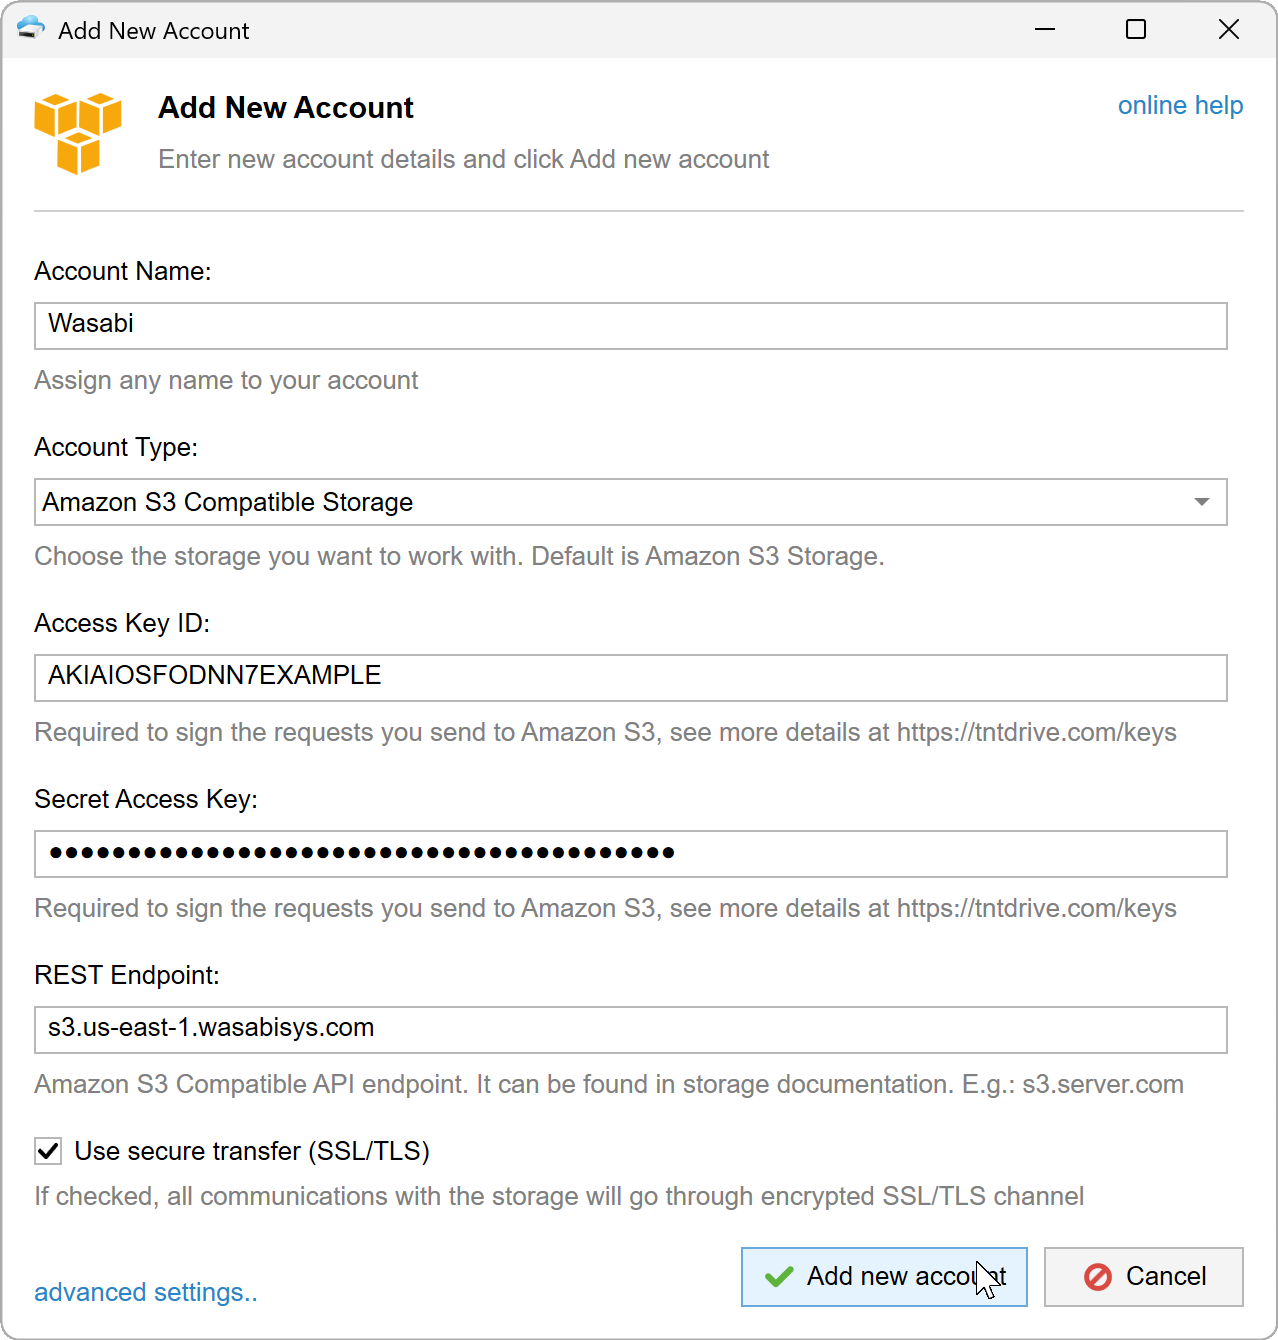Image resolution: width=1278 pixels, height=1340 pixels.
Task: Click the Amazon S3 cubes logo icon
Action: [x=78, y=133]
